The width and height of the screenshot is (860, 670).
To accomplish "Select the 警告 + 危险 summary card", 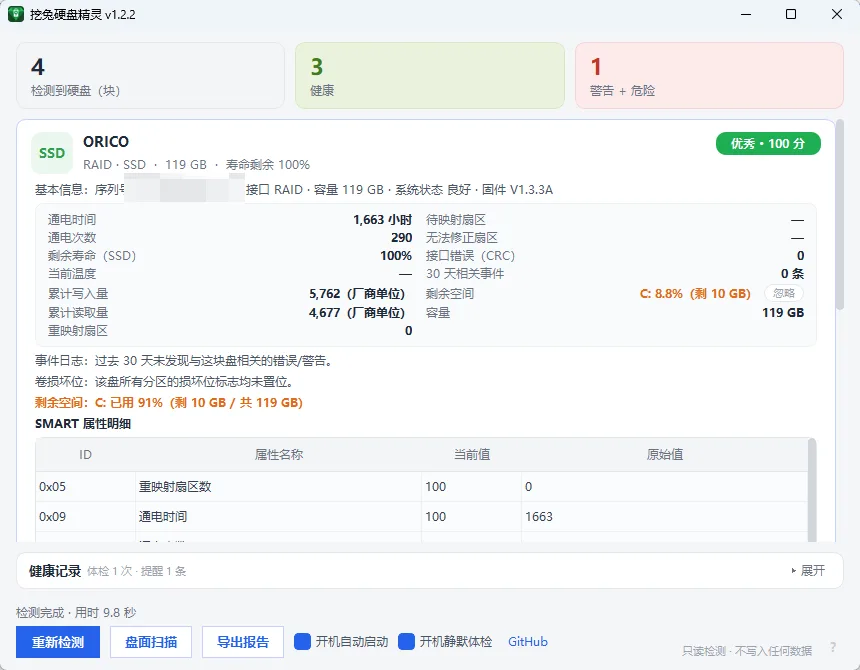I will click(709, 76).
